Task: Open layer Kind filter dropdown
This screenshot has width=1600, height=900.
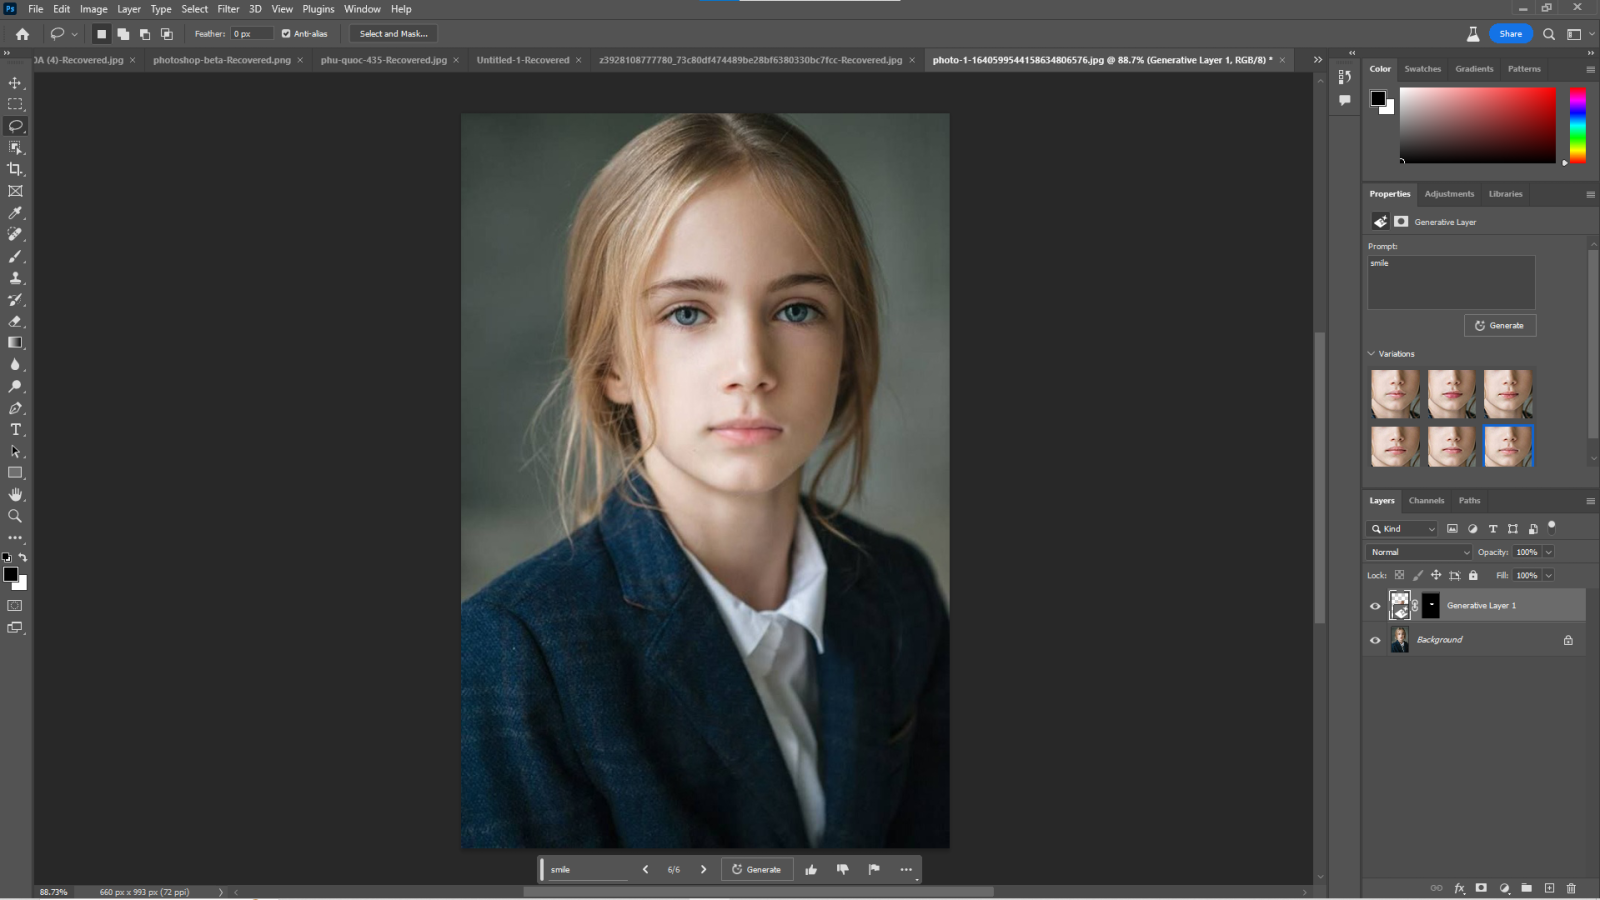Action: pyautogui.click(x=1402, y=529)
